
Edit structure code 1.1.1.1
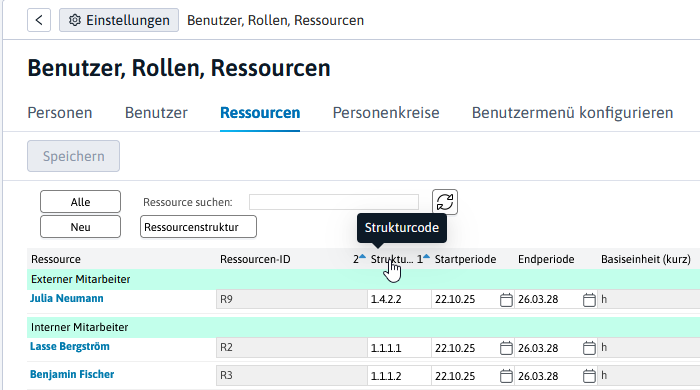tap(400, 348)
